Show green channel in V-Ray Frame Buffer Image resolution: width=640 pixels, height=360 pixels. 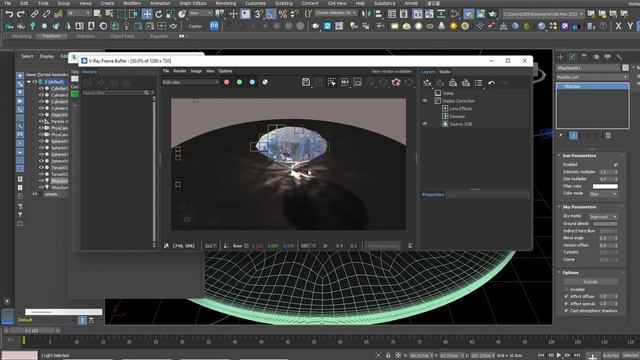[239, 82]
